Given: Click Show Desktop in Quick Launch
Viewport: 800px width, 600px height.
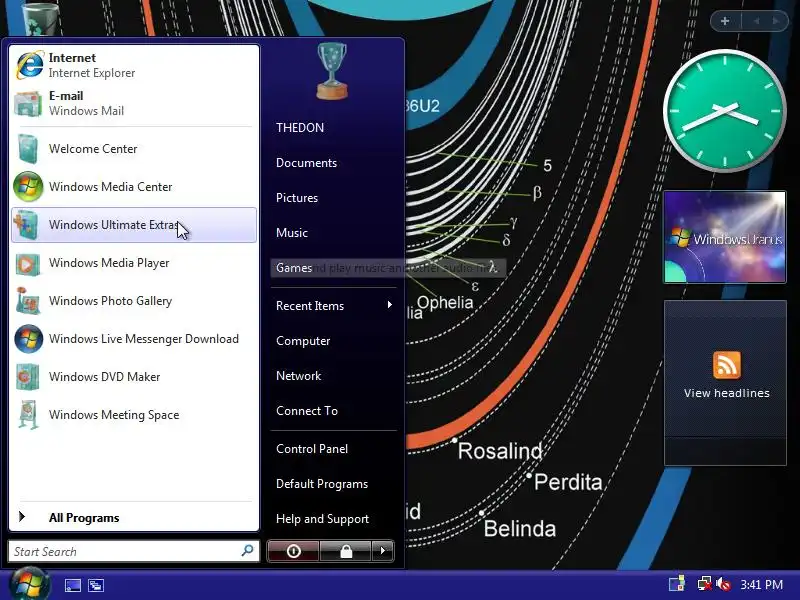Looking at the screenshot, I should pos(72,585).
